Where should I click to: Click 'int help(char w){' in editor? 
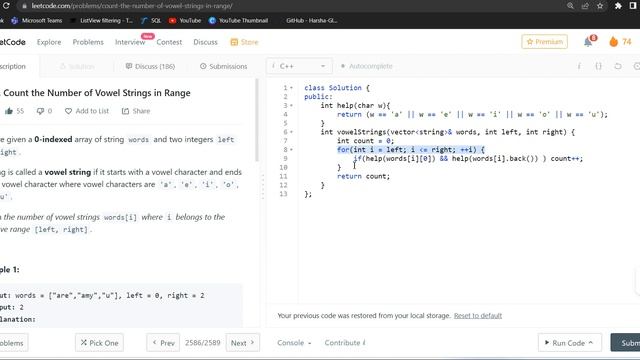click(355, 105)
